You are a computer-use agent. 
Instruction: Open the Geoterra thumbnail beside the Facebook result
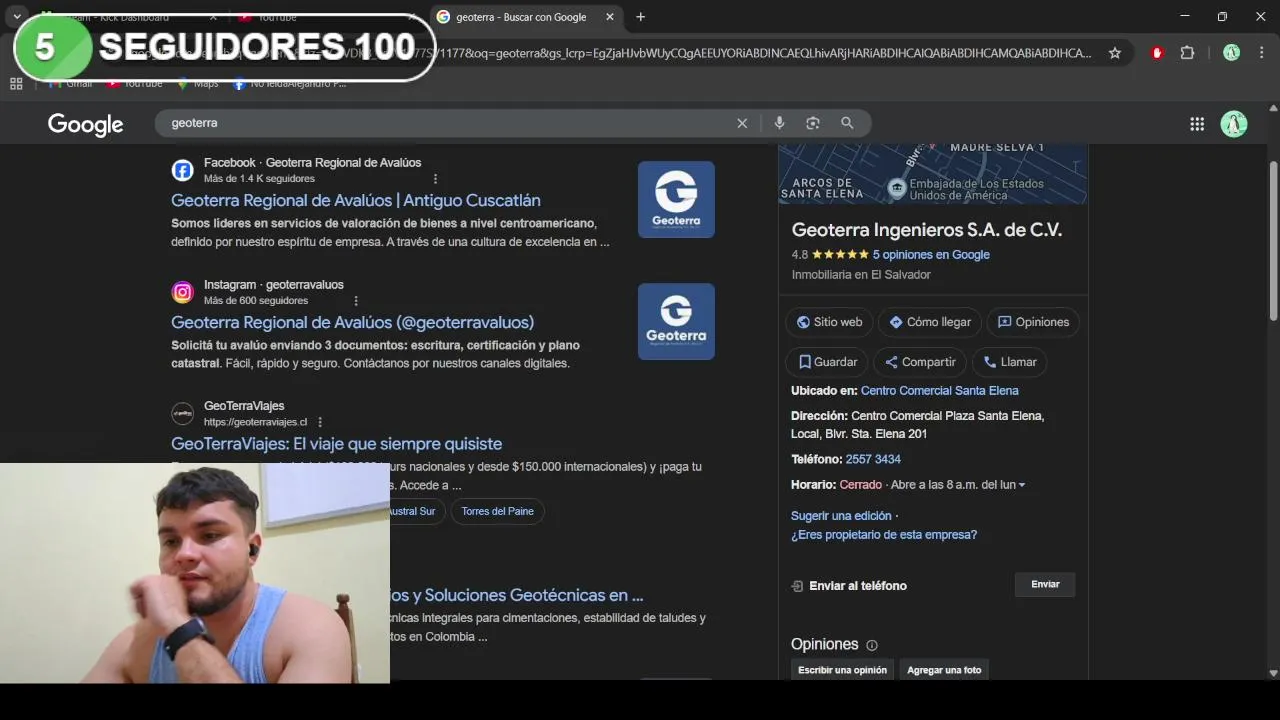point(676,199)
